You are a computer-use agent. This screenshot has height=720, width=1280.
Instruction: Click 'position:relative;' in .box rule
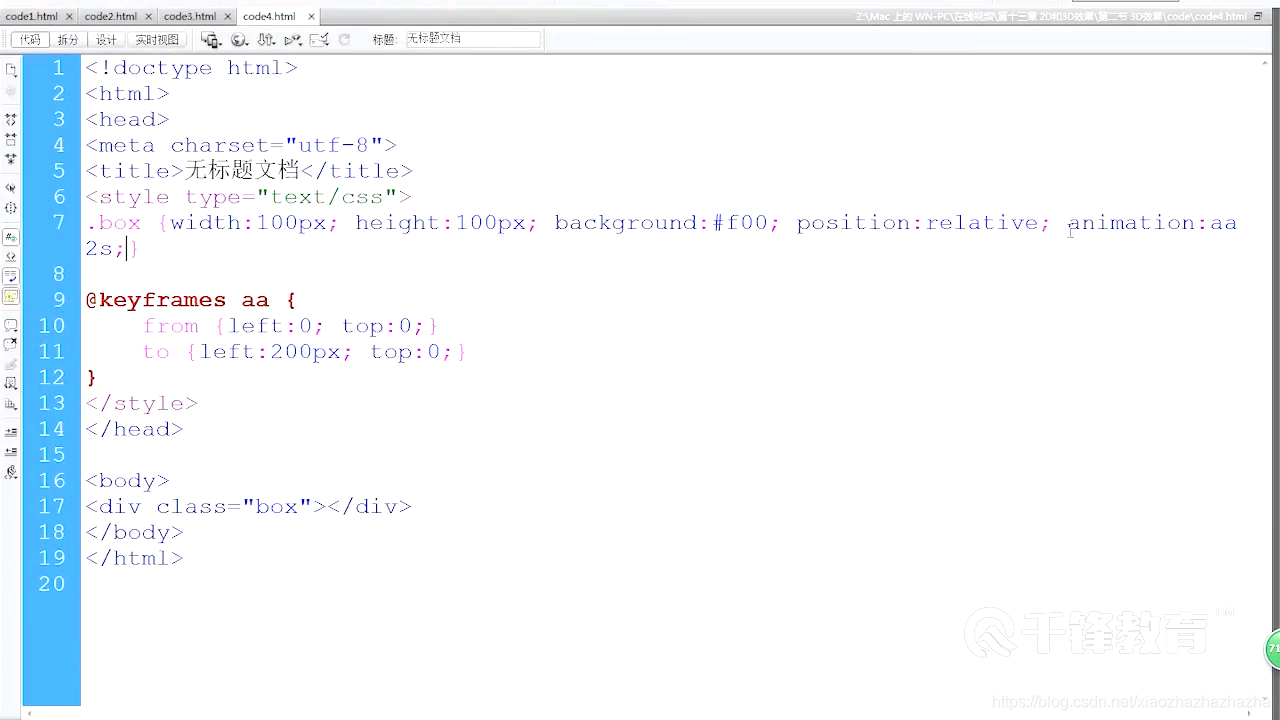tap(923, 222)
